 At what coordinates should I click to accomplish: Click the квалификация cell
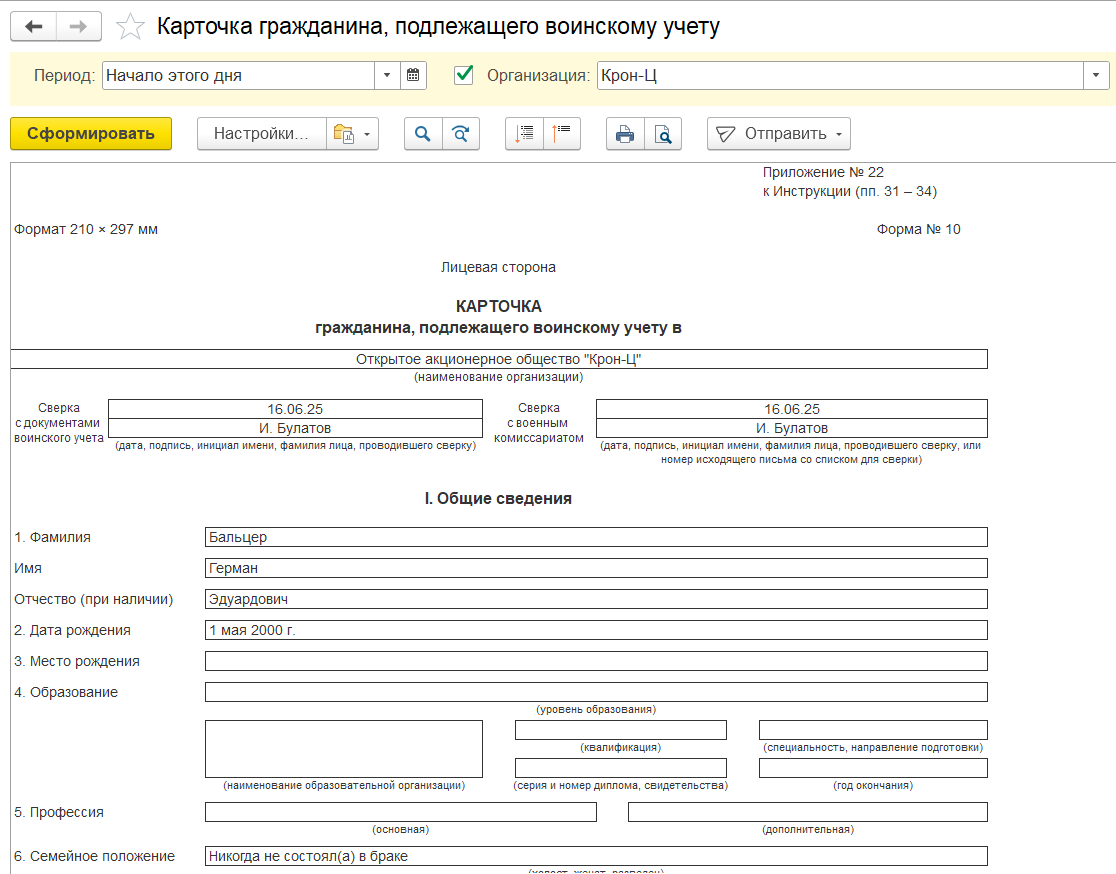(621, 730)
